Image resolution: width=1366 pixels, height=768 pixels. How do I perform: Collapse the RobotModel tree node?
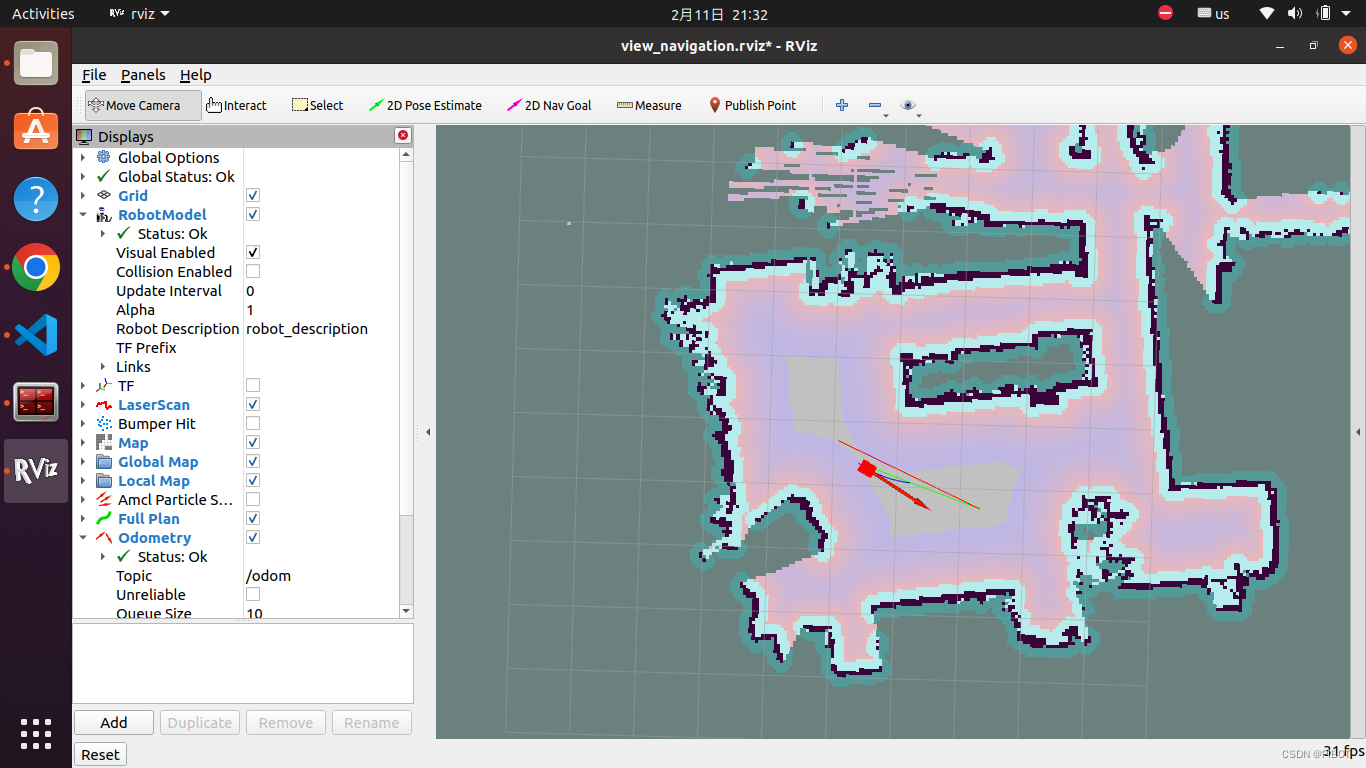click(x=83, y=214)
